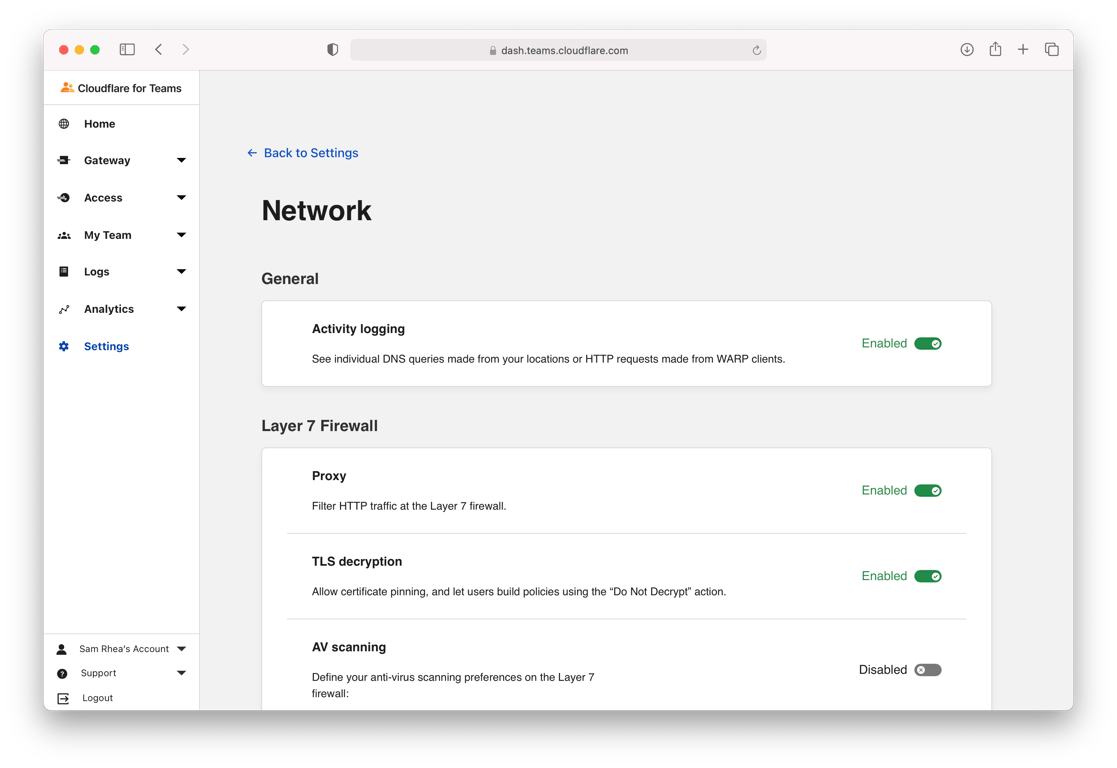This screenshot has height=768, width=1117.
Task: Disable the Activity logging toggle
Action: tap(928, 343)
